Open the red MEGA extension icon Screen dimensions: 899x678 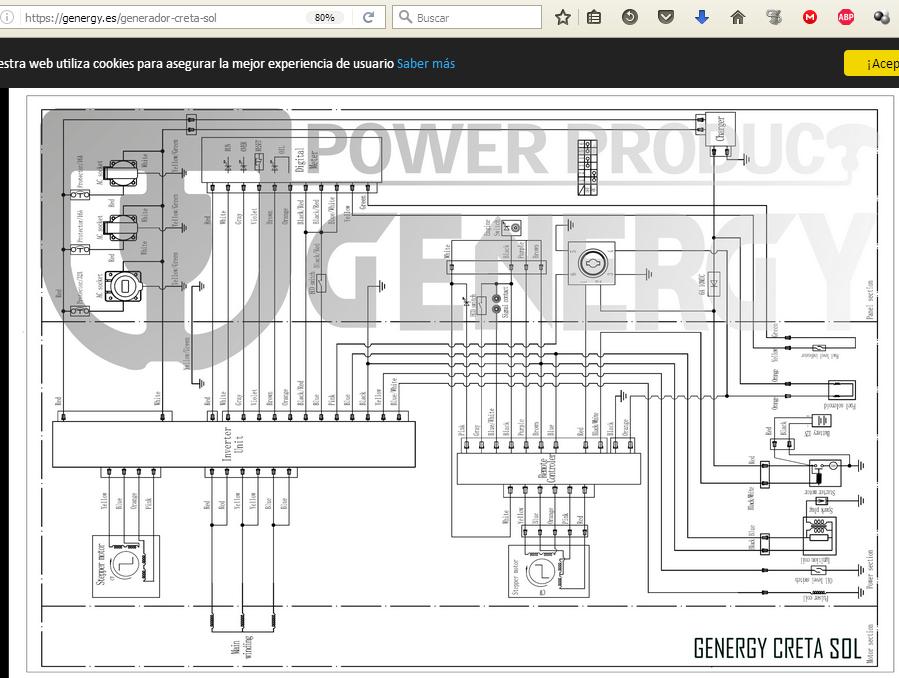click(810, 18)
